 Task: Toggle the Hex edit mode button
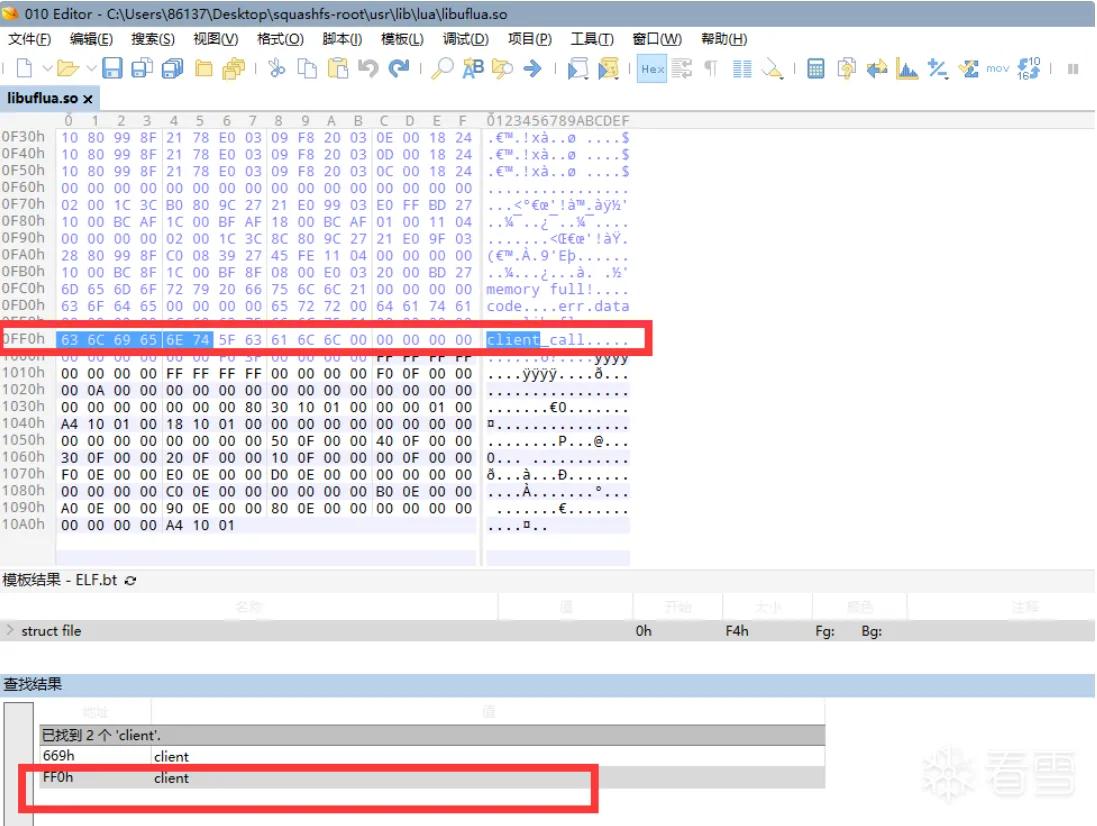(x=652, y=68)
